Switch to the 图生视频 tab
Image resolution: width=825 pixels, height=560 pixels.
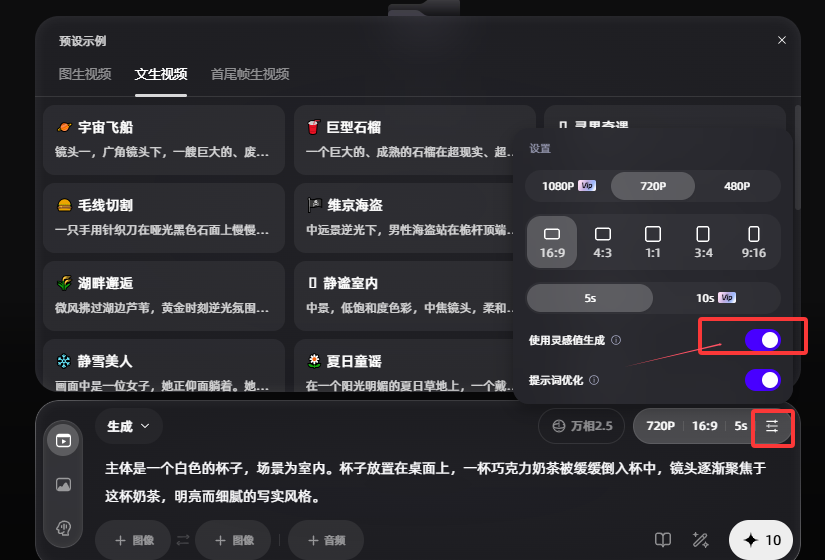click(85, 74)
